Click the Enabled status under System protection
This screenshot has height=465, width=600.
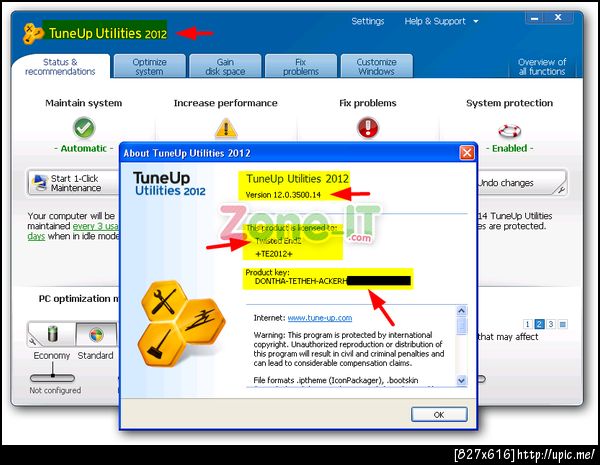tap(509, 148)
